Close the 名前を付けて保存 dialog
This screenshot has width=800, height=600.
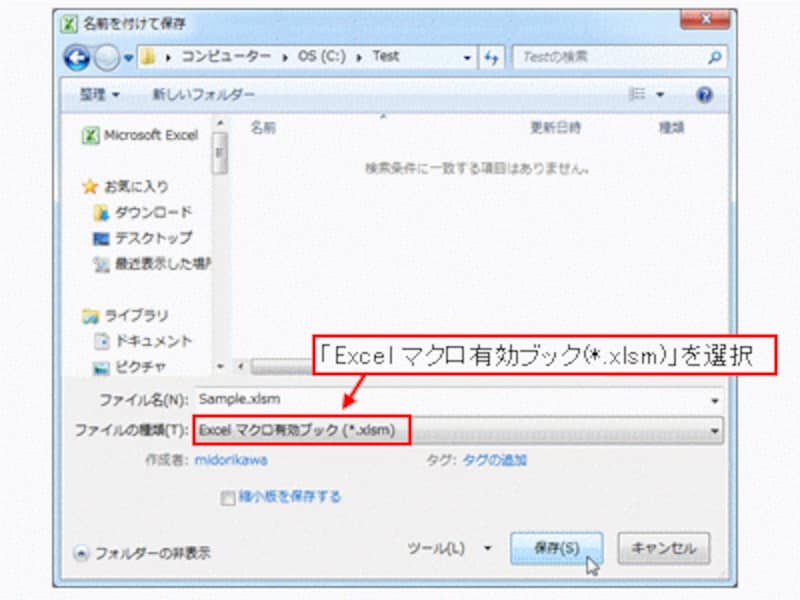tap(706, 19)
